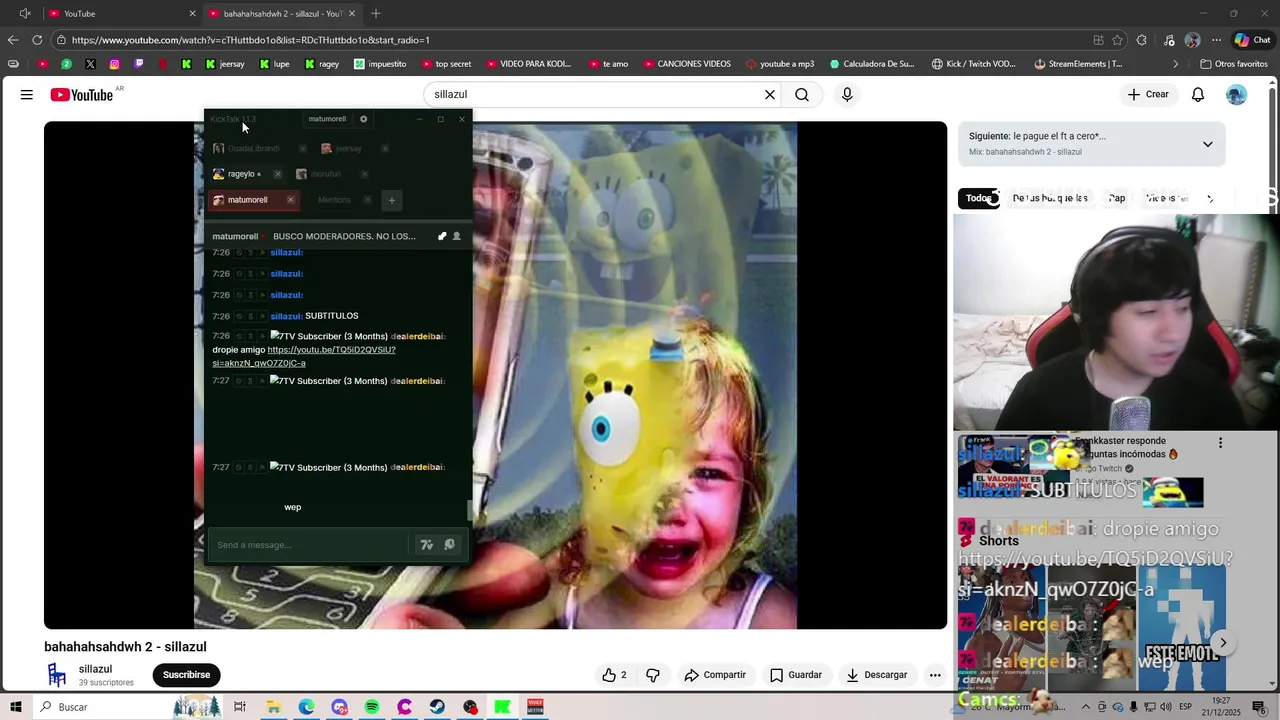The image size is (1280, 720).
Task: Open browser extensions puzzle icon
Action: pyautogui.click(x=1142, y=40)
